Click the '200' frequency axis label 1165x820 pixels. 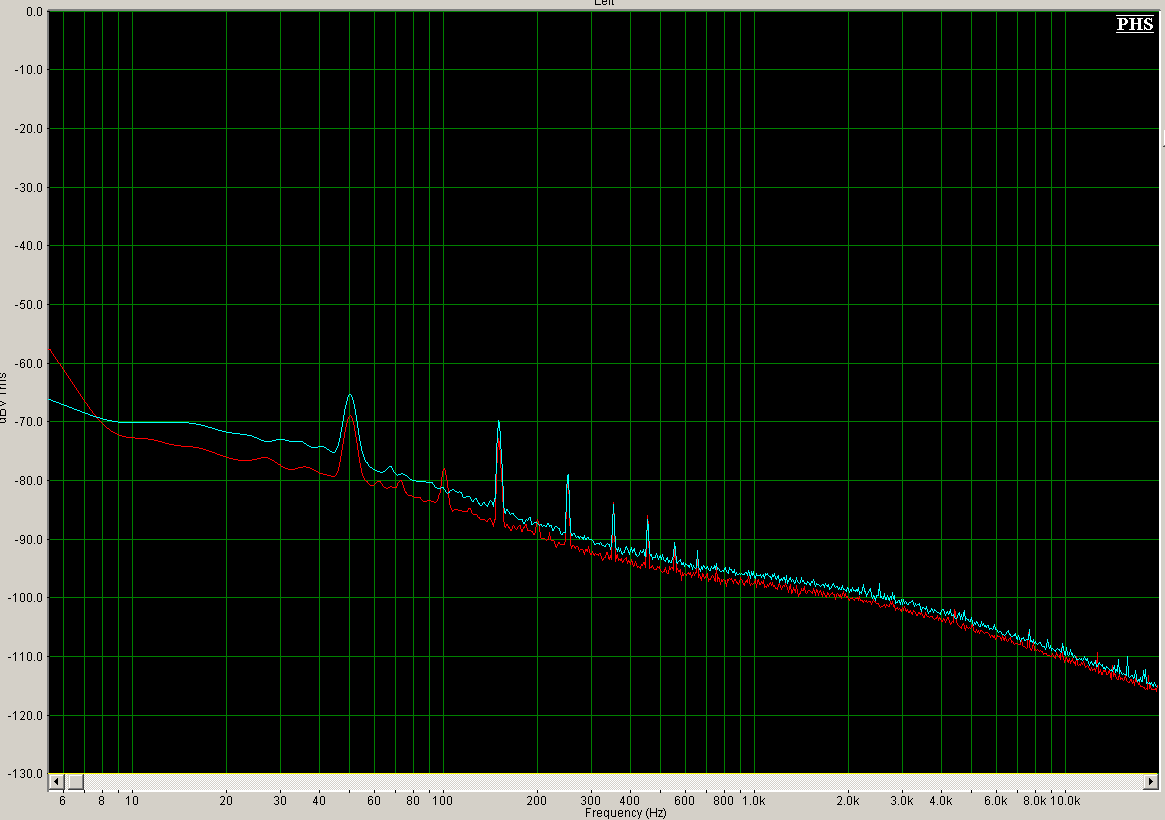(x=536, y=801)
